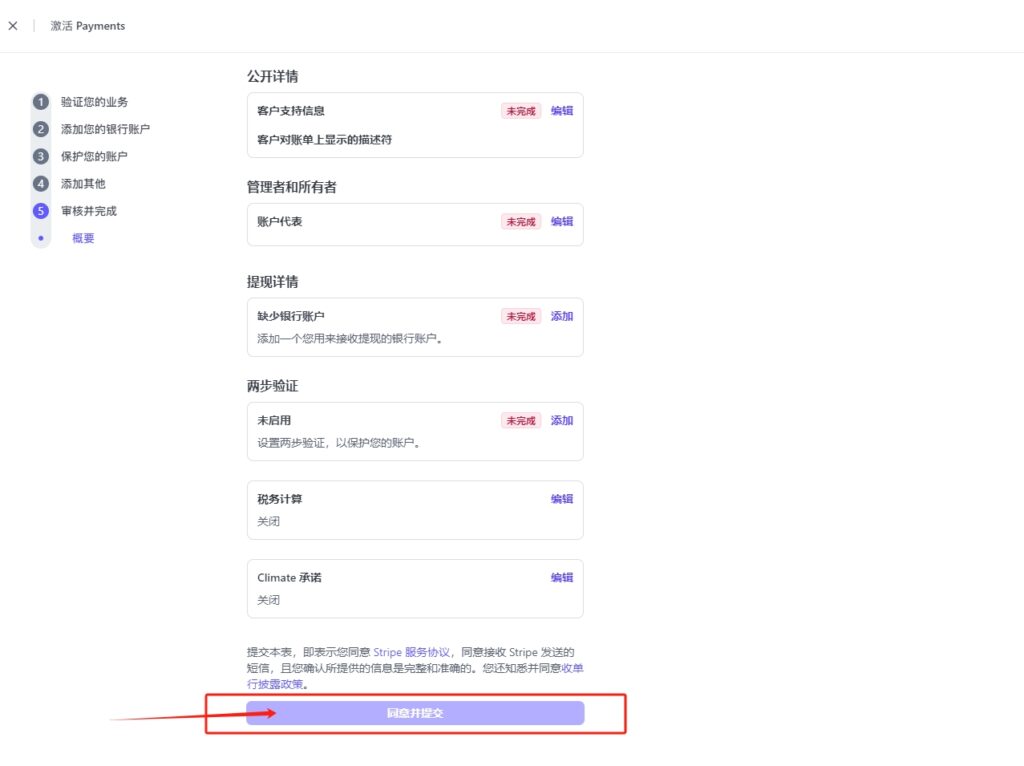Select step 2 number icon 添加您的银行账户
Viewport: 1024px width, 766px height.
pyautogui.click(x=40, y=129)
